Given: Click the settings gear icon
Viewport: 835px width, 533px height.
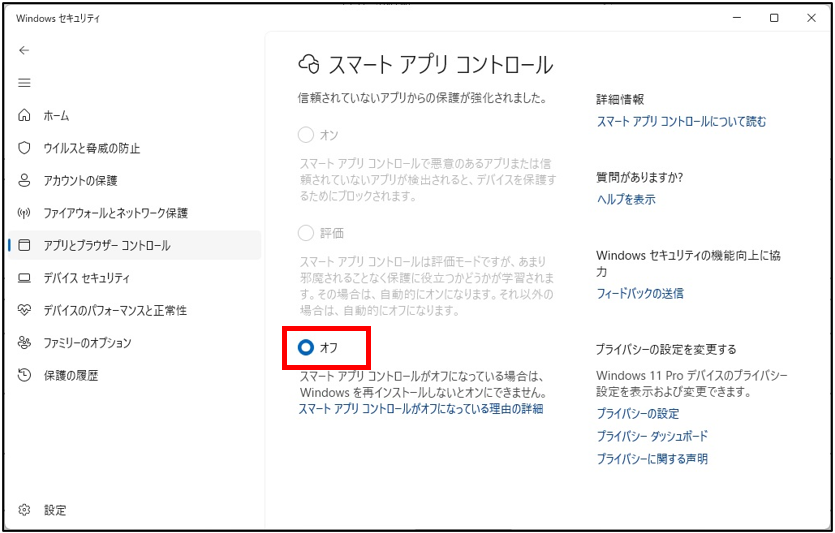Looking at the screenshot, I should click(24, 510).
